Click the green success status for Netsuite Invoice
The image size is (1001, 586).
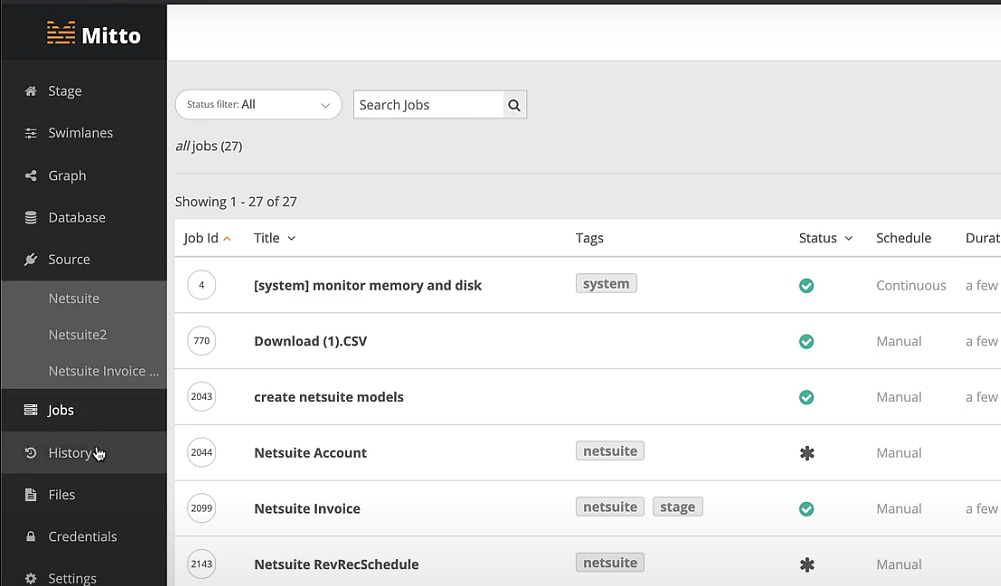click(806, 509)
